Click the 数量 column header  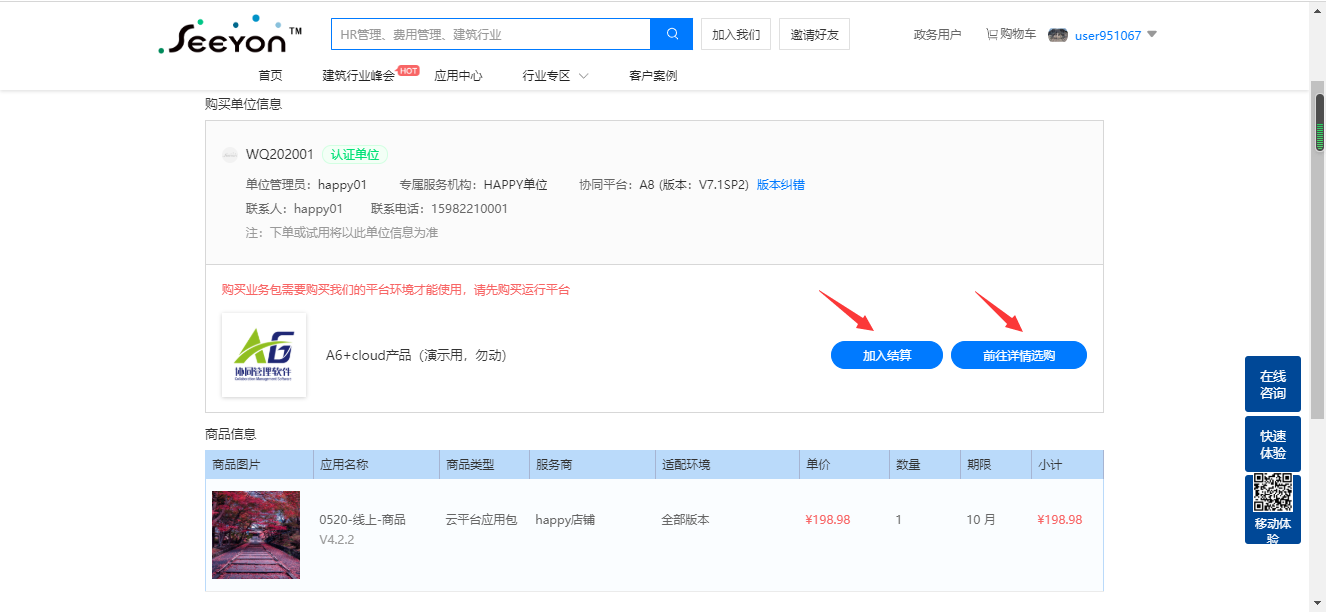(925, 465)
